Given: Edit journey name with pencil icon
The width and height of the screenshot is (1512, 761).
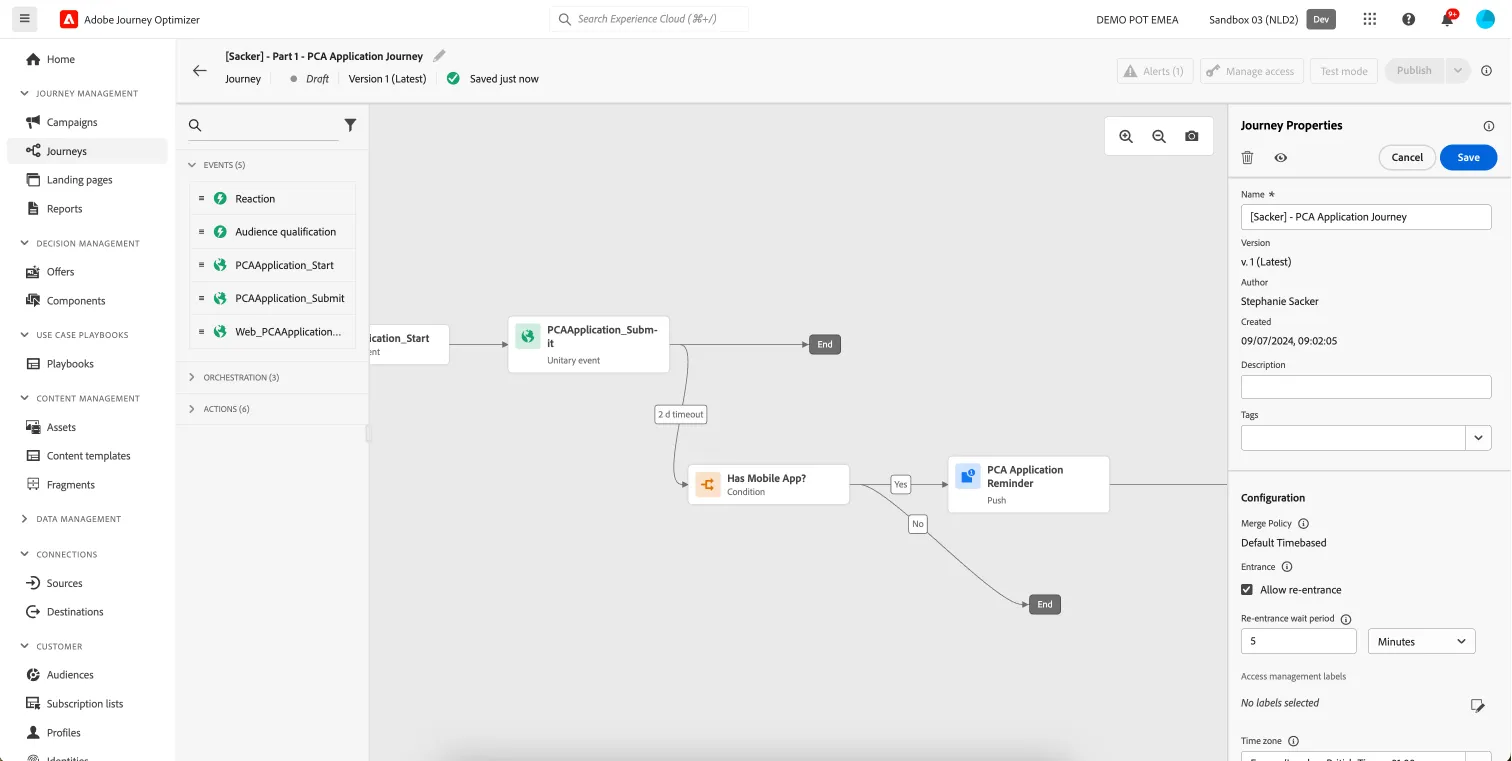Looking at the screenshot, I should coord(440,56).
